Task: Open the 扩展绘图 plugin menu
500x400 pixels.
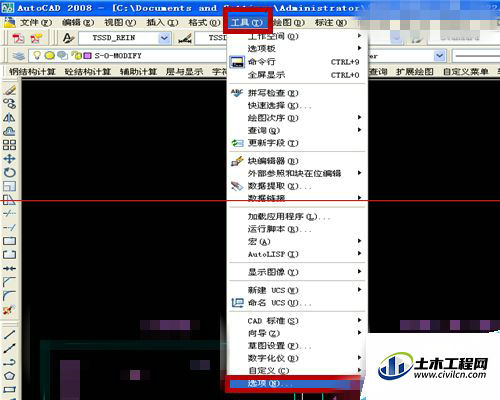Action: pyautogui.click(x=415, y=72)
